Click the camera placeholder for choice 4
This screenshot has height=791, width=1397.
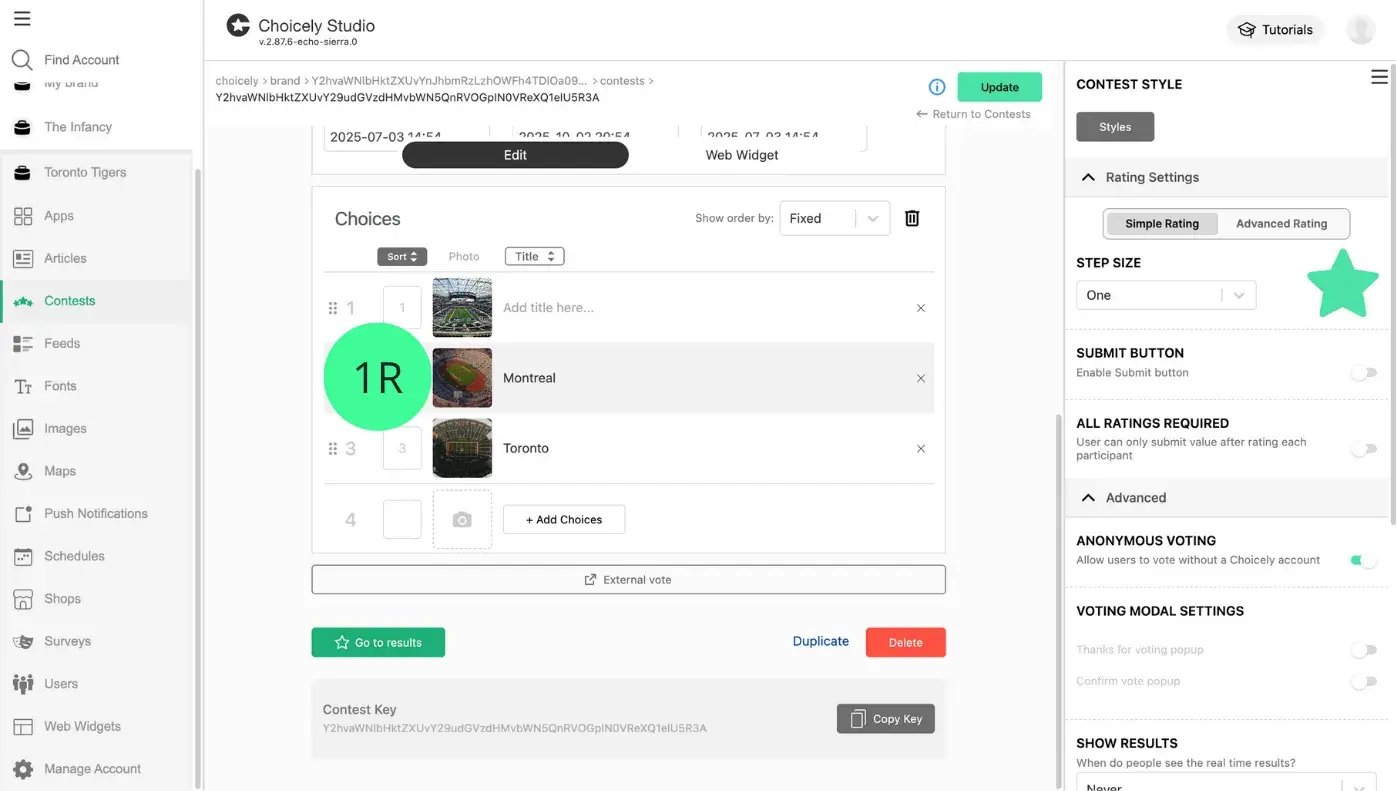click(462, 519)
